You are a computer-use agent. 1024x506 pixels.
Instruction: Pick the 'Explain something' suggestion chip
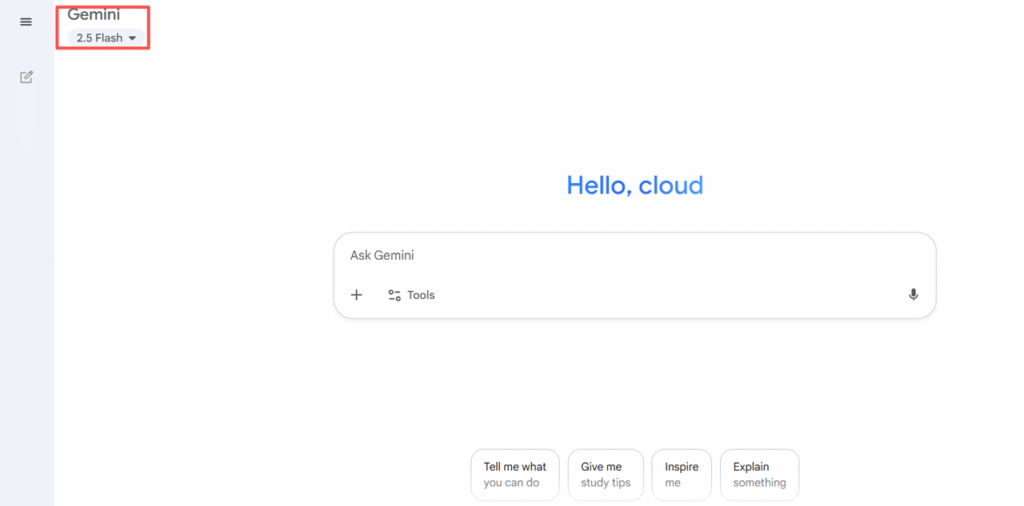pyautogui.click(x=760, y=475)
